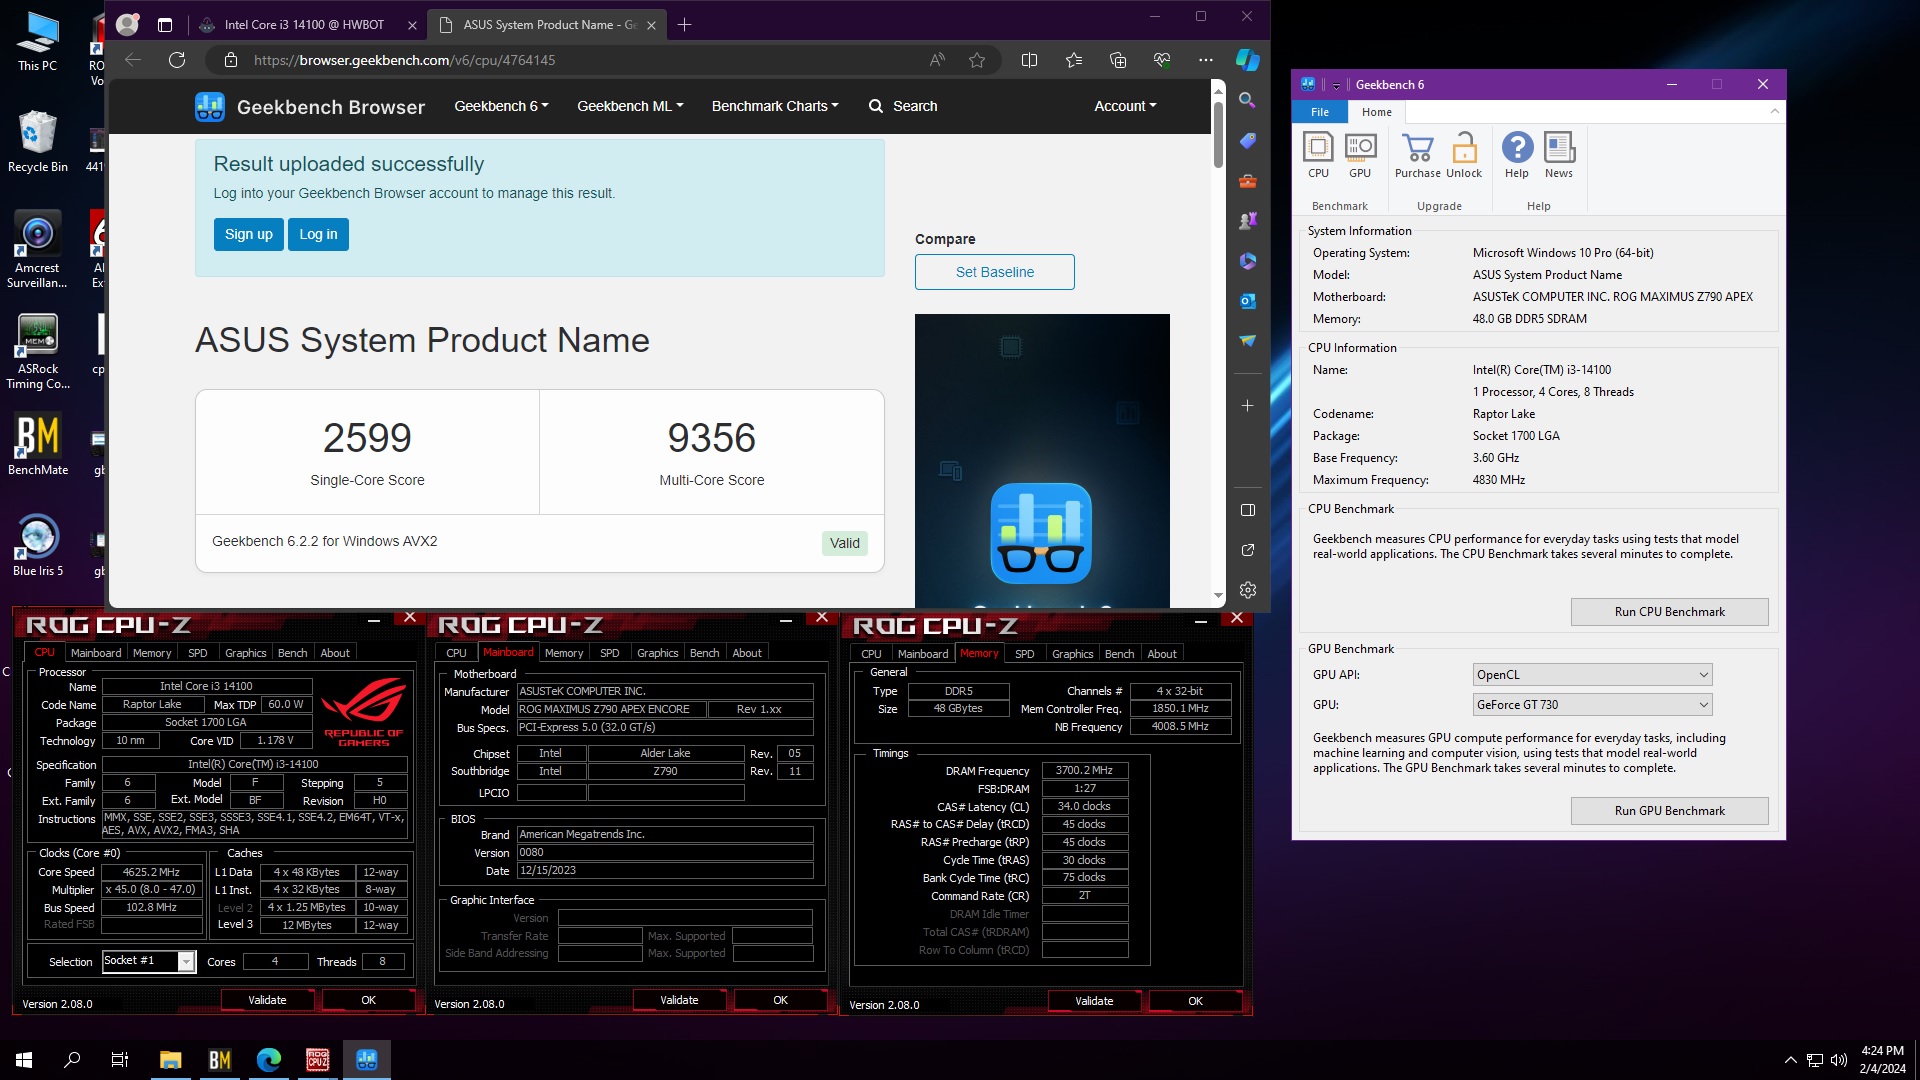Show hidden system tray icons
Screen dimensions: 1920x1080
tap(1790, 1060)
